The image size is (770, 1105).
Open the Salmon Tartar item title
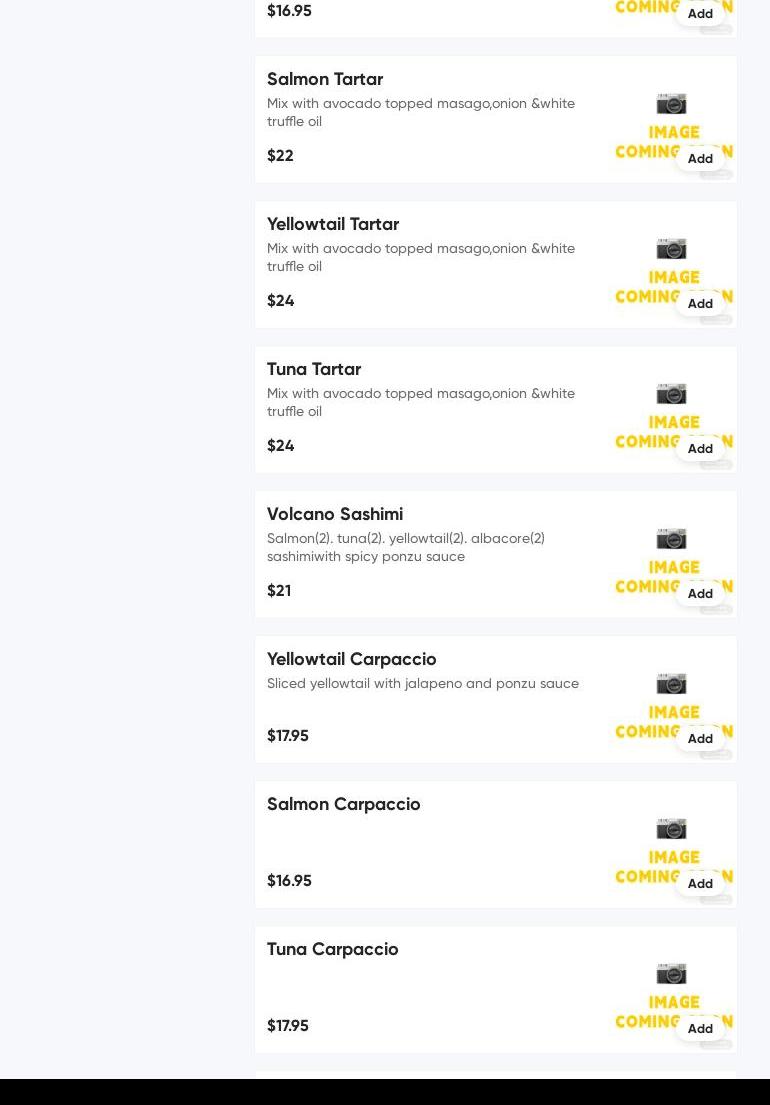click(325, 79)
